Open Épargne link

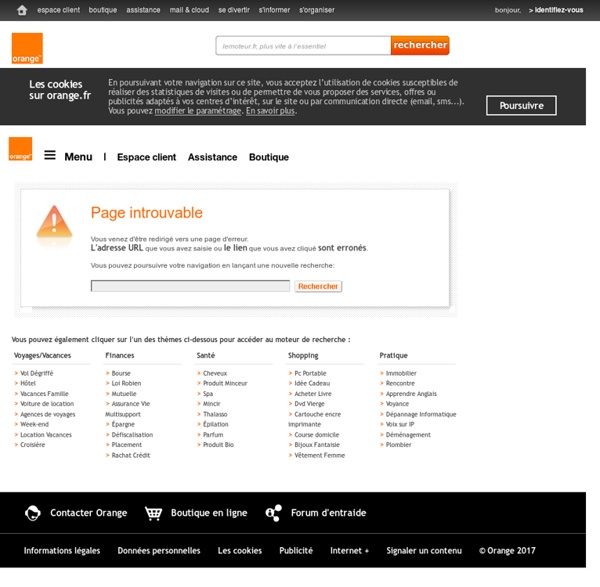123,424
